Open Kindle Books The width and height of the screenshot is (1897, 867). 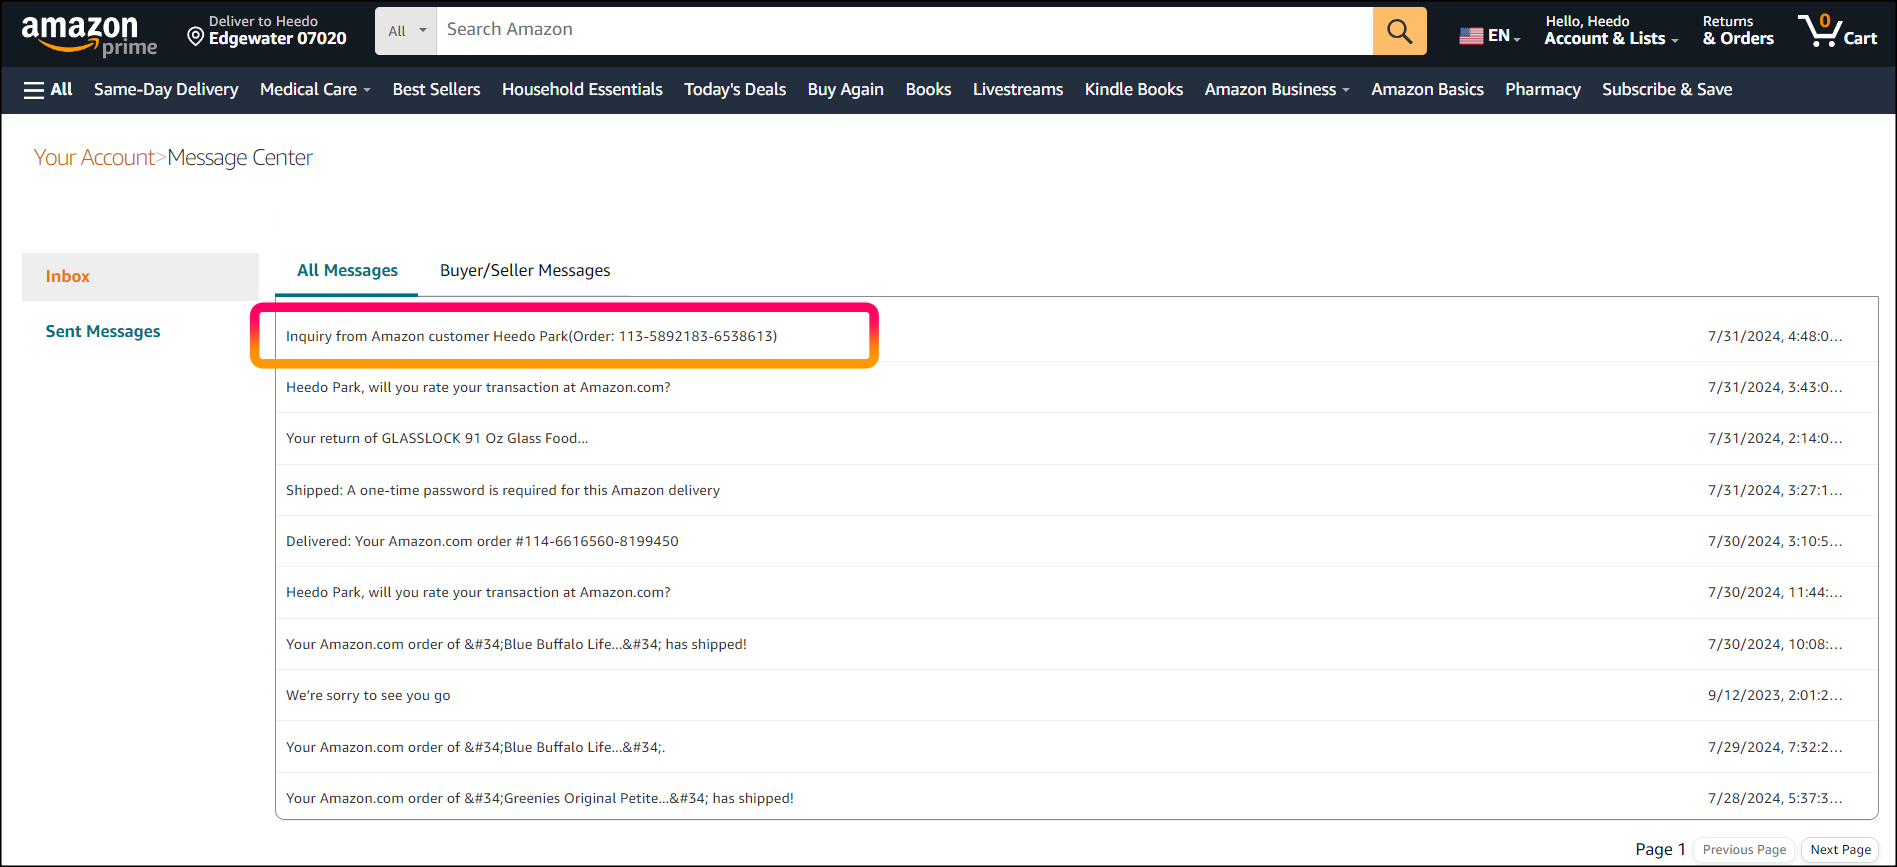pos(1134,90)
